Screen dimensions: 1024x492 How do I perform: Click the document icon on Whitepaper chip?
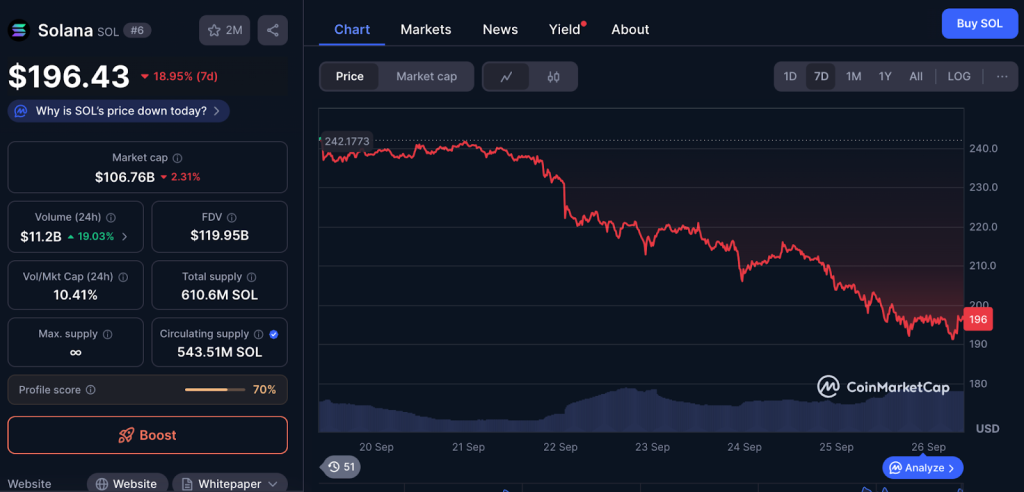click(187, 484)
